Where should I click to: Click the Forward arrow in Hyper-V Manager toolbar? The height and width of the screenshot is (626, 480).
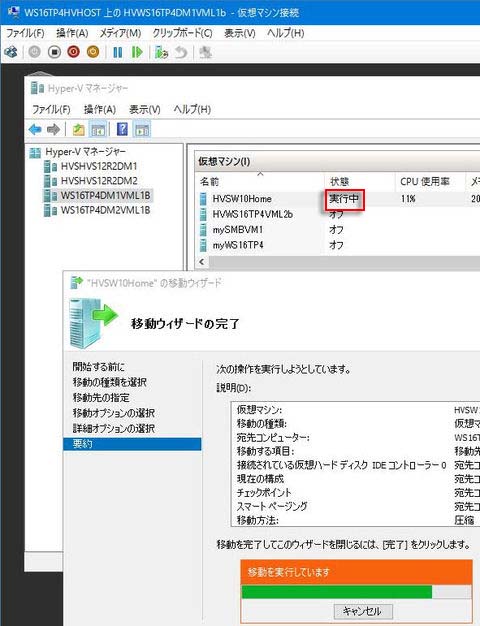click(53, 129)
